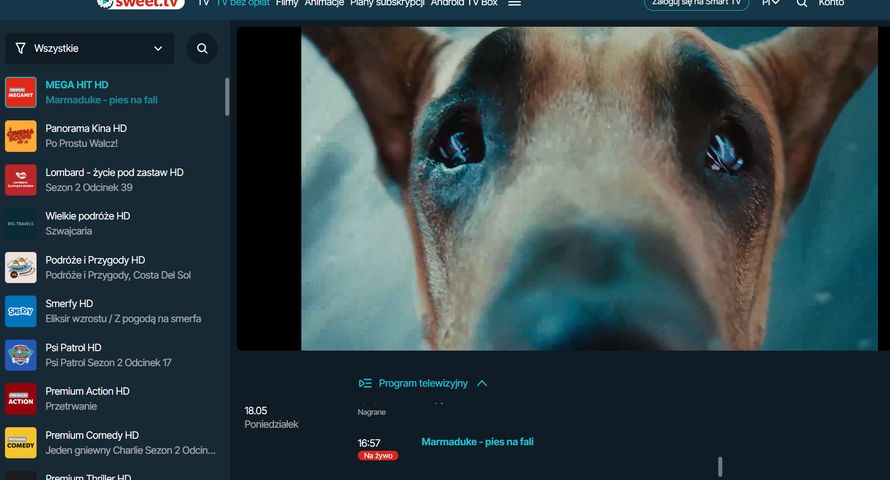This screenshot has width=890, height=480.
Task: Open Plany subskrypcji in navigation
Action: coord(387,3)
